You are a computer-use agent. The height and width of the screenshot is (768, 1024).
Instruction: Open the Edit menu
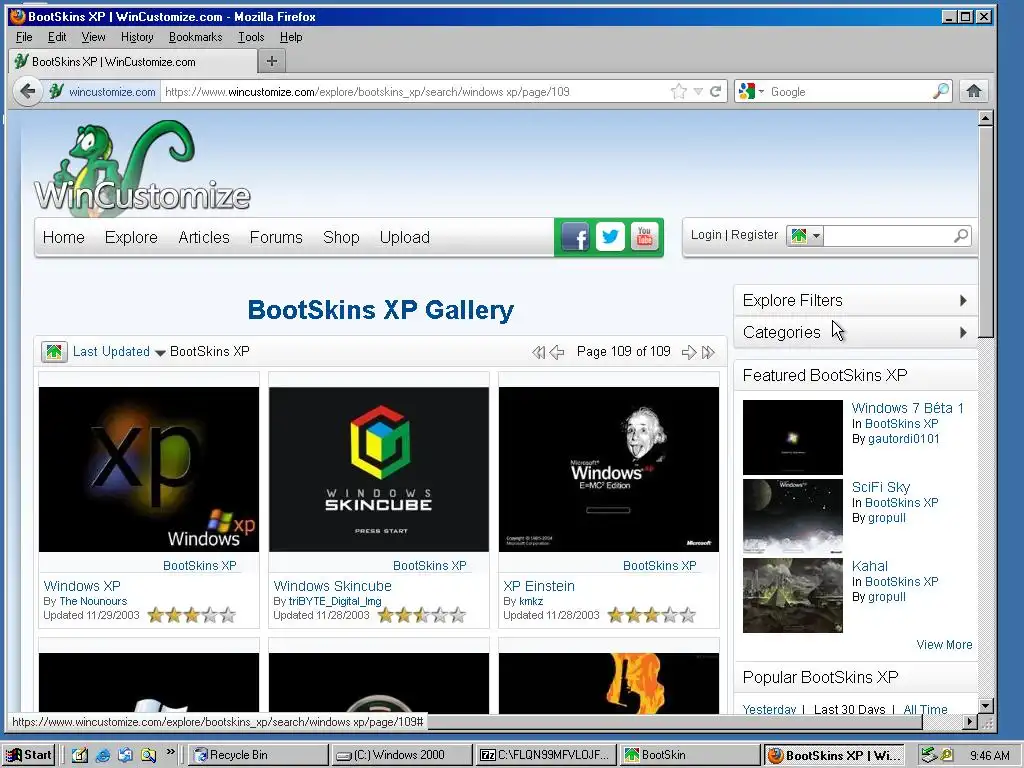(x=57, y=37)
